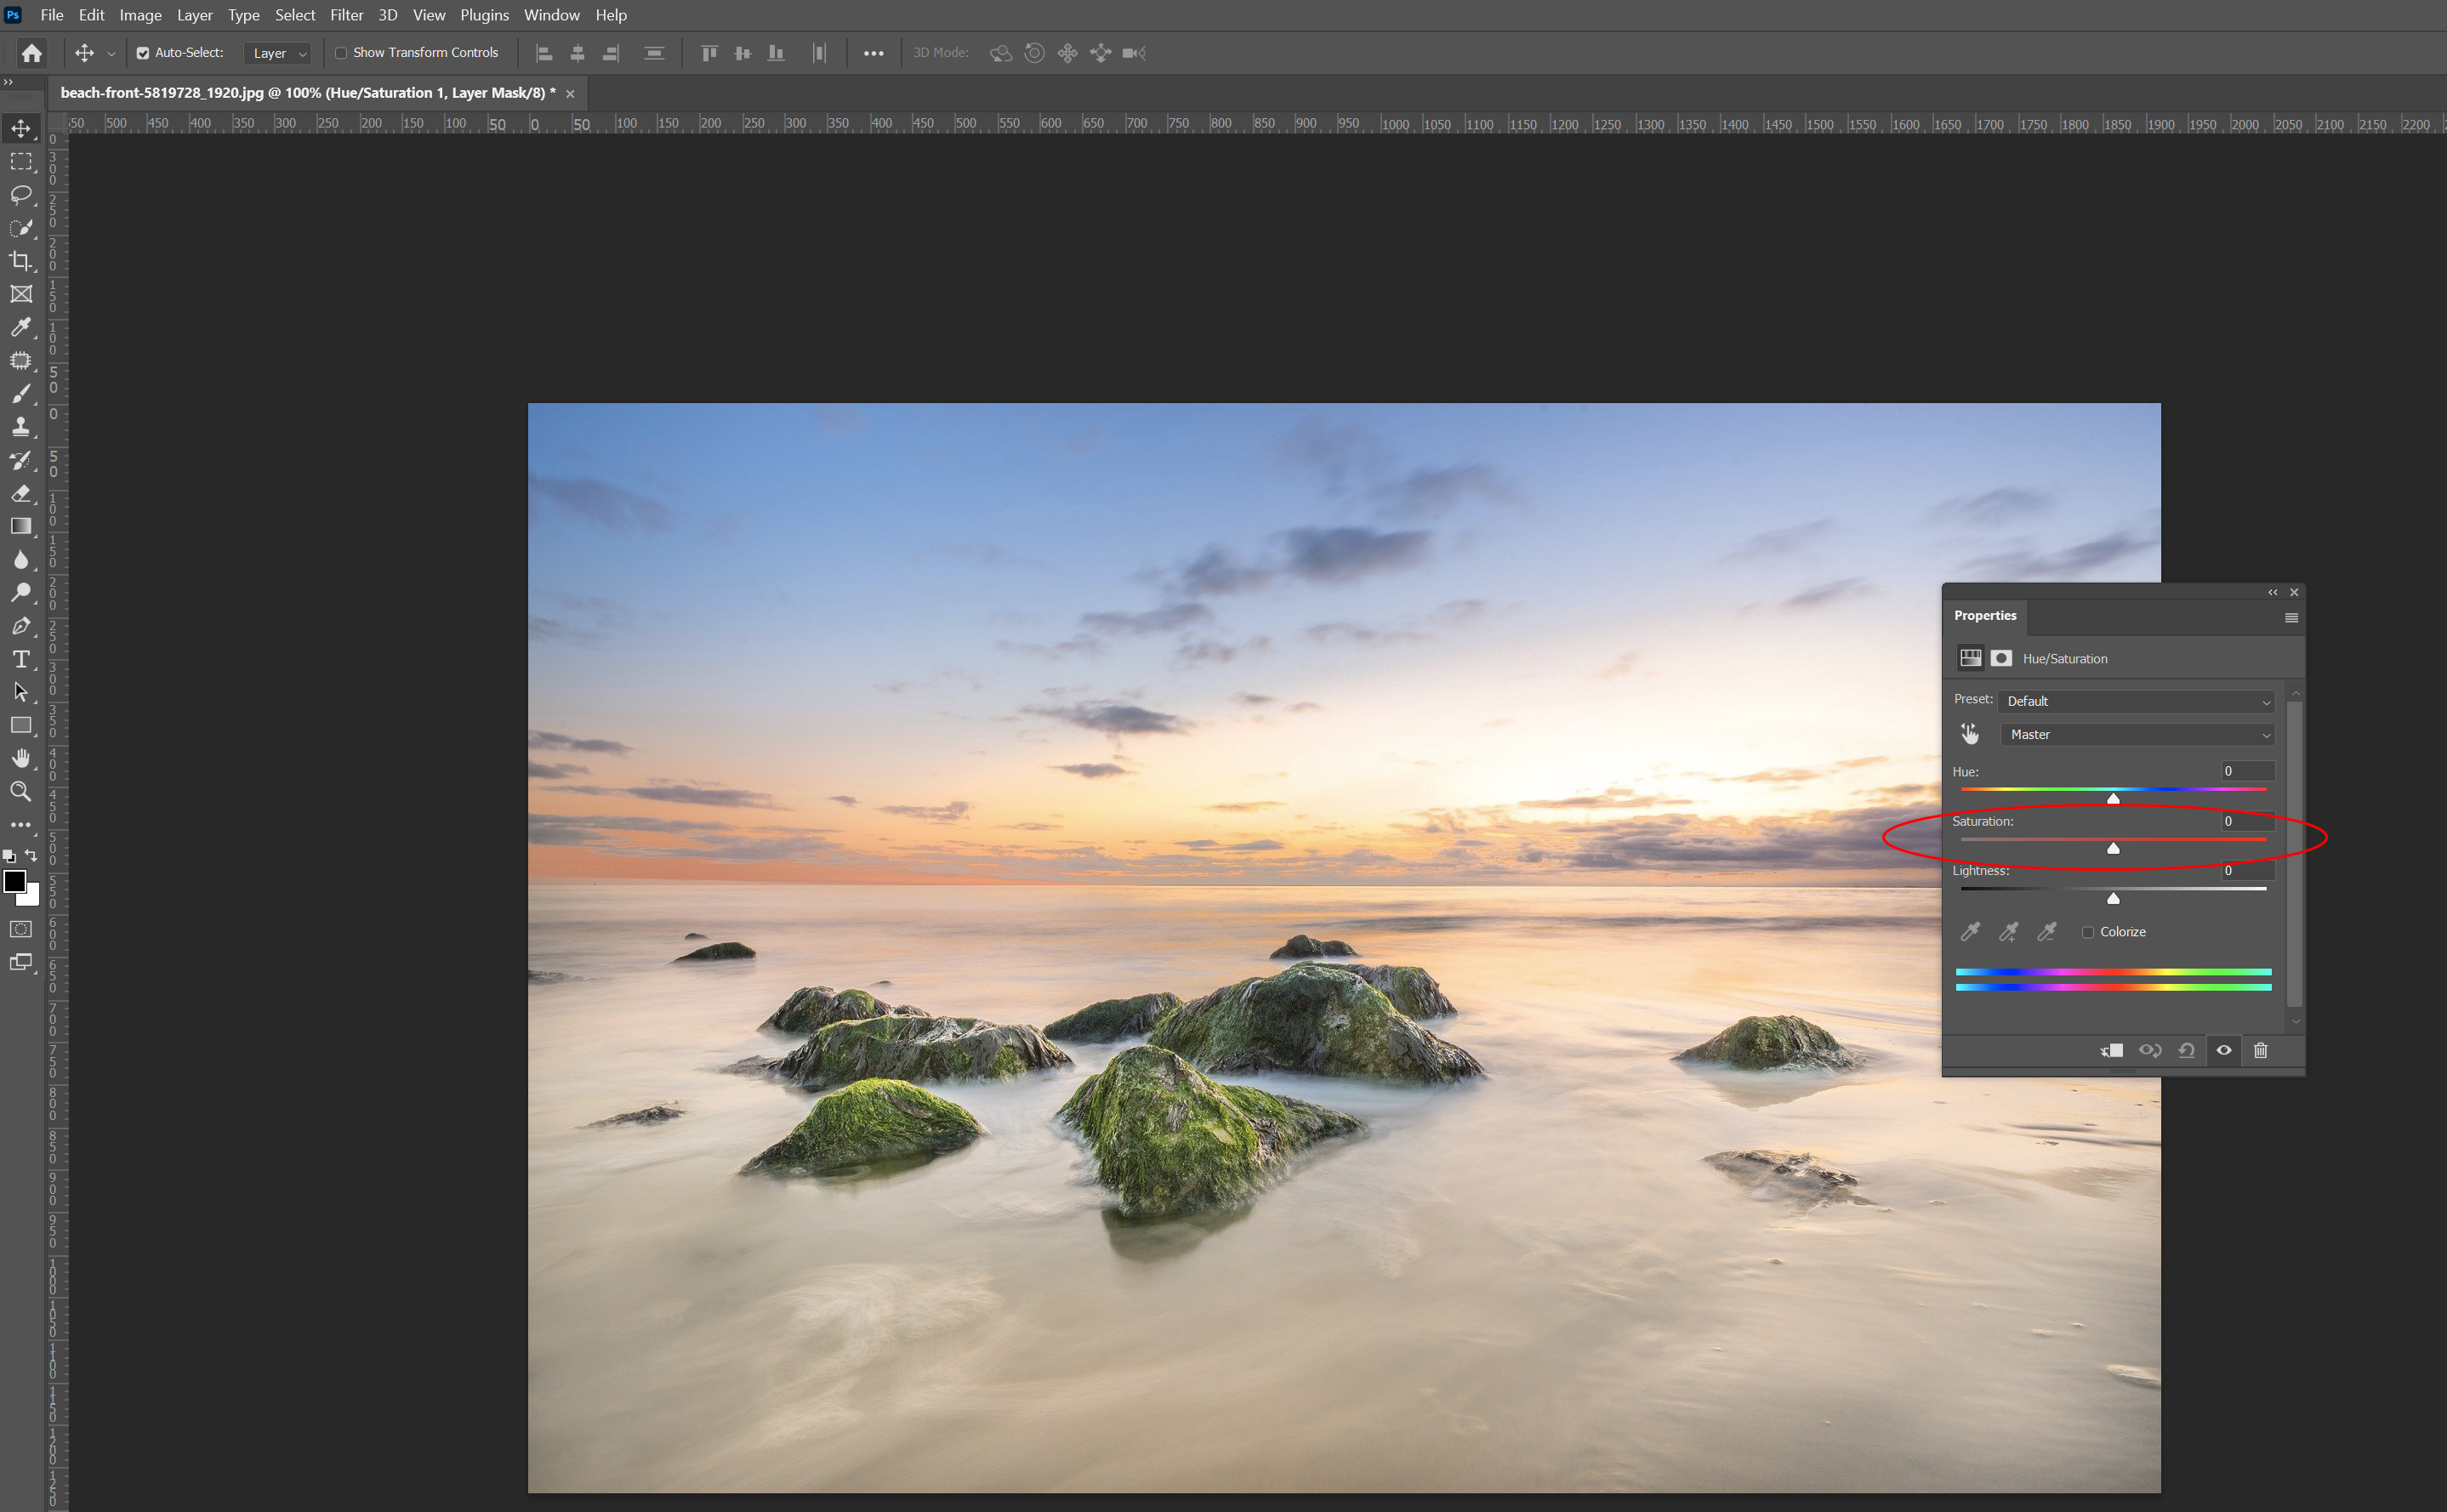Reset Hue/Saturation adjustment defaults
2447x1512 pixels.
coord(2186,1050)
